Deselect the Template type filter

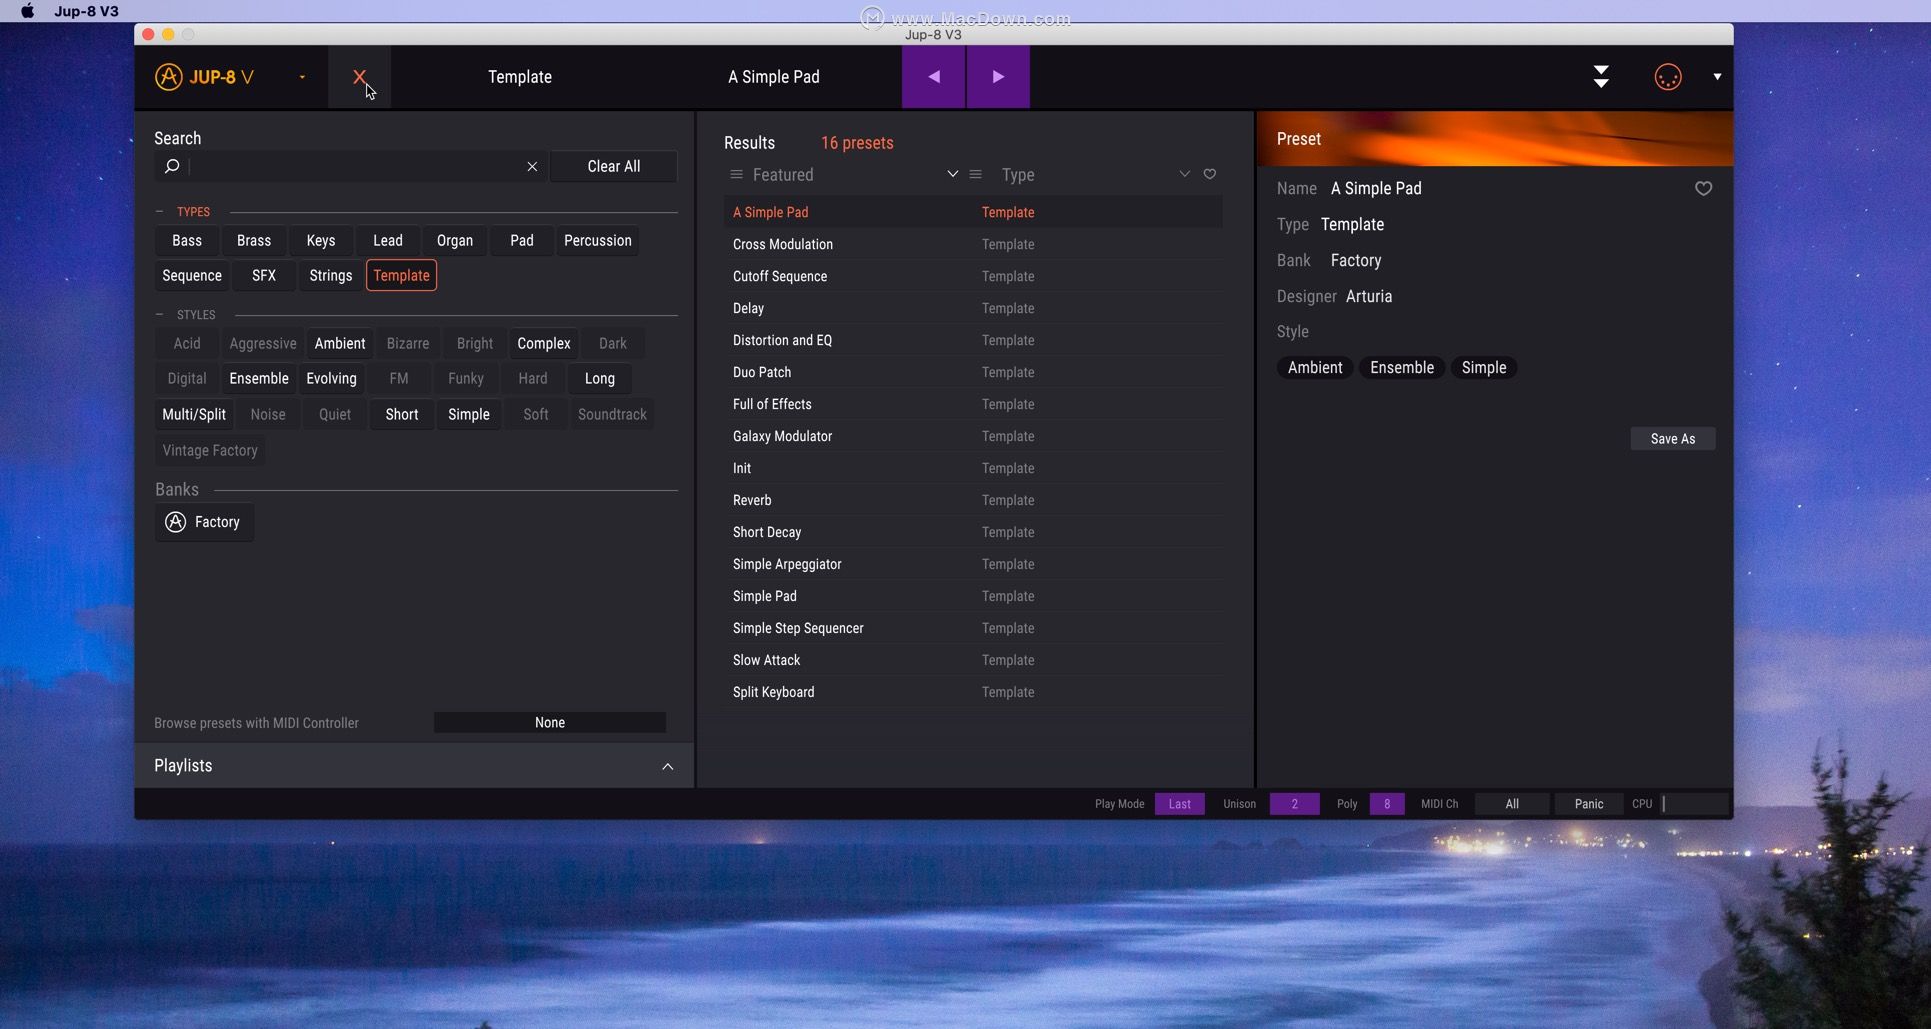pyautogui.click(x=401, y=276)
